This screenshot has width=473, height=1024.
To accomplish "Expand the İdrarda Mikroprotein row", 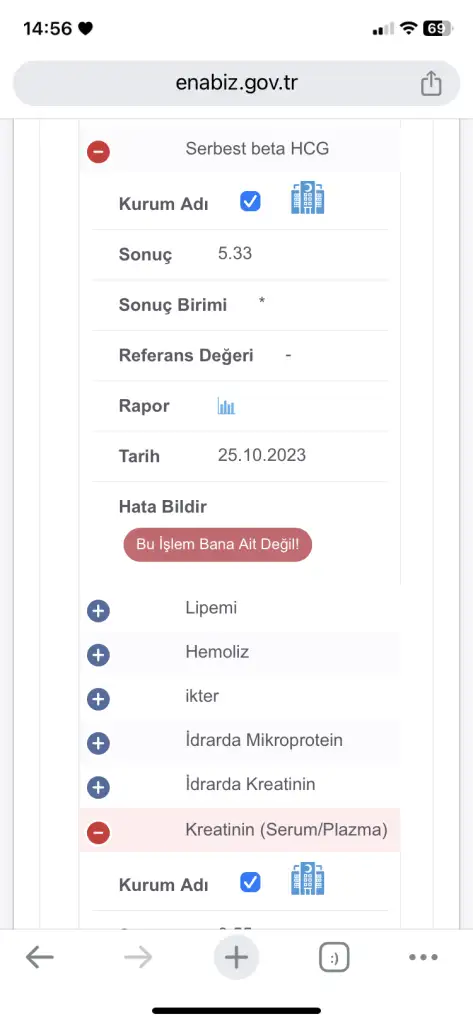I will [x=98, y=743].
